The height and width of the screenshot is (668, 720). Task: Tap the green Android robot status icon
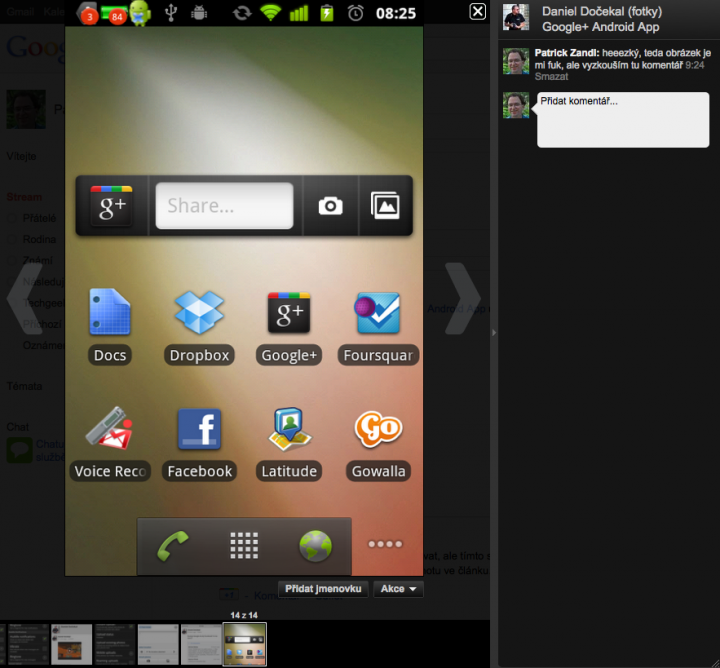pyautogui.click(x=140, y=13)
